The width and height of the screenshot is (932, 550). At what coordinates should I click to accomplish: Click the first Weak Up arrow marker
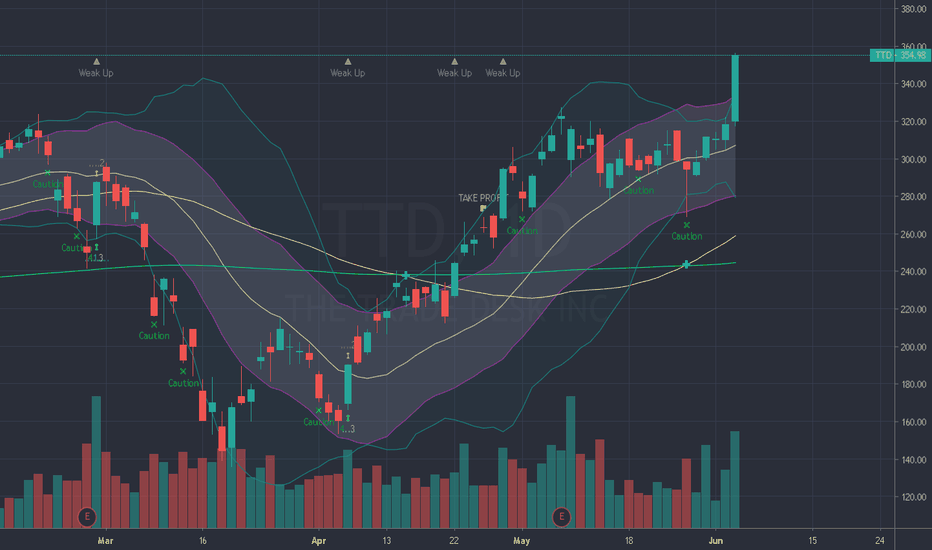[x=96, y=61]
